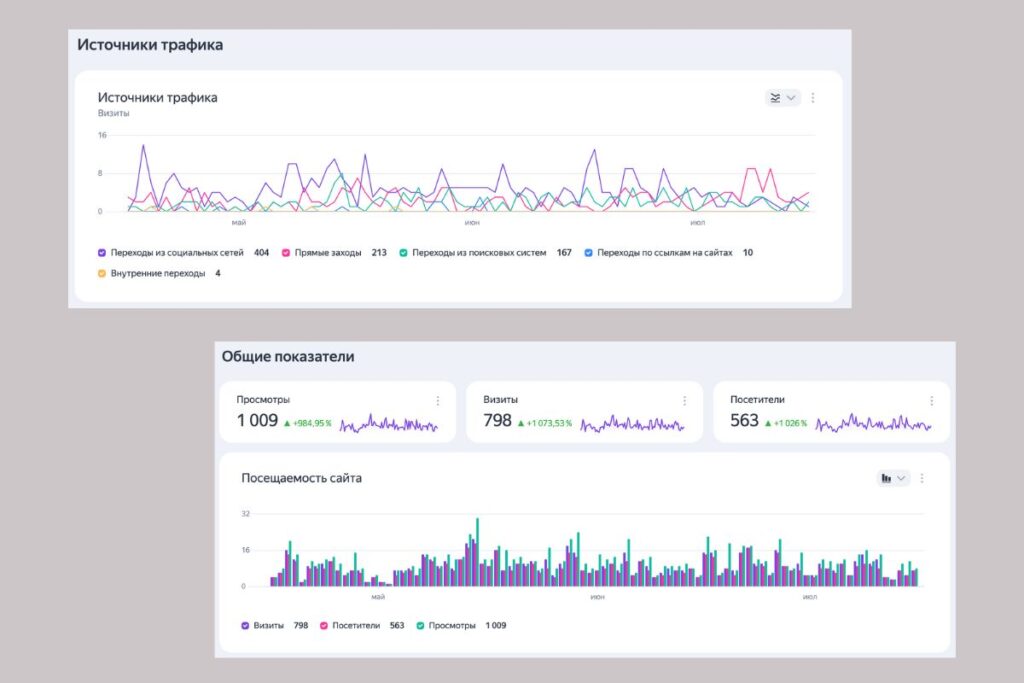Screen dimensions: 1024x683
Task: Click the count 213 next to Прямые заходы
Action: pos(379,253)
